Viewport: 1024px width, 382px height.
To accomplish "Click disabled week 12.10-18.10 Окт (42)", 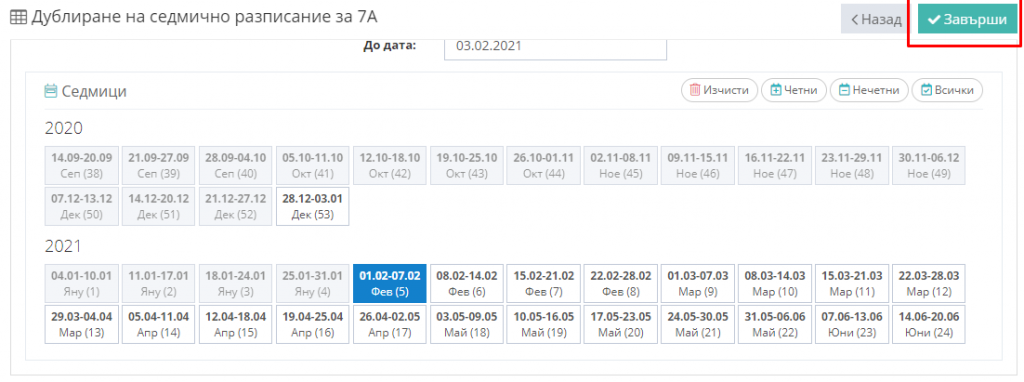I will coord(389,165).
